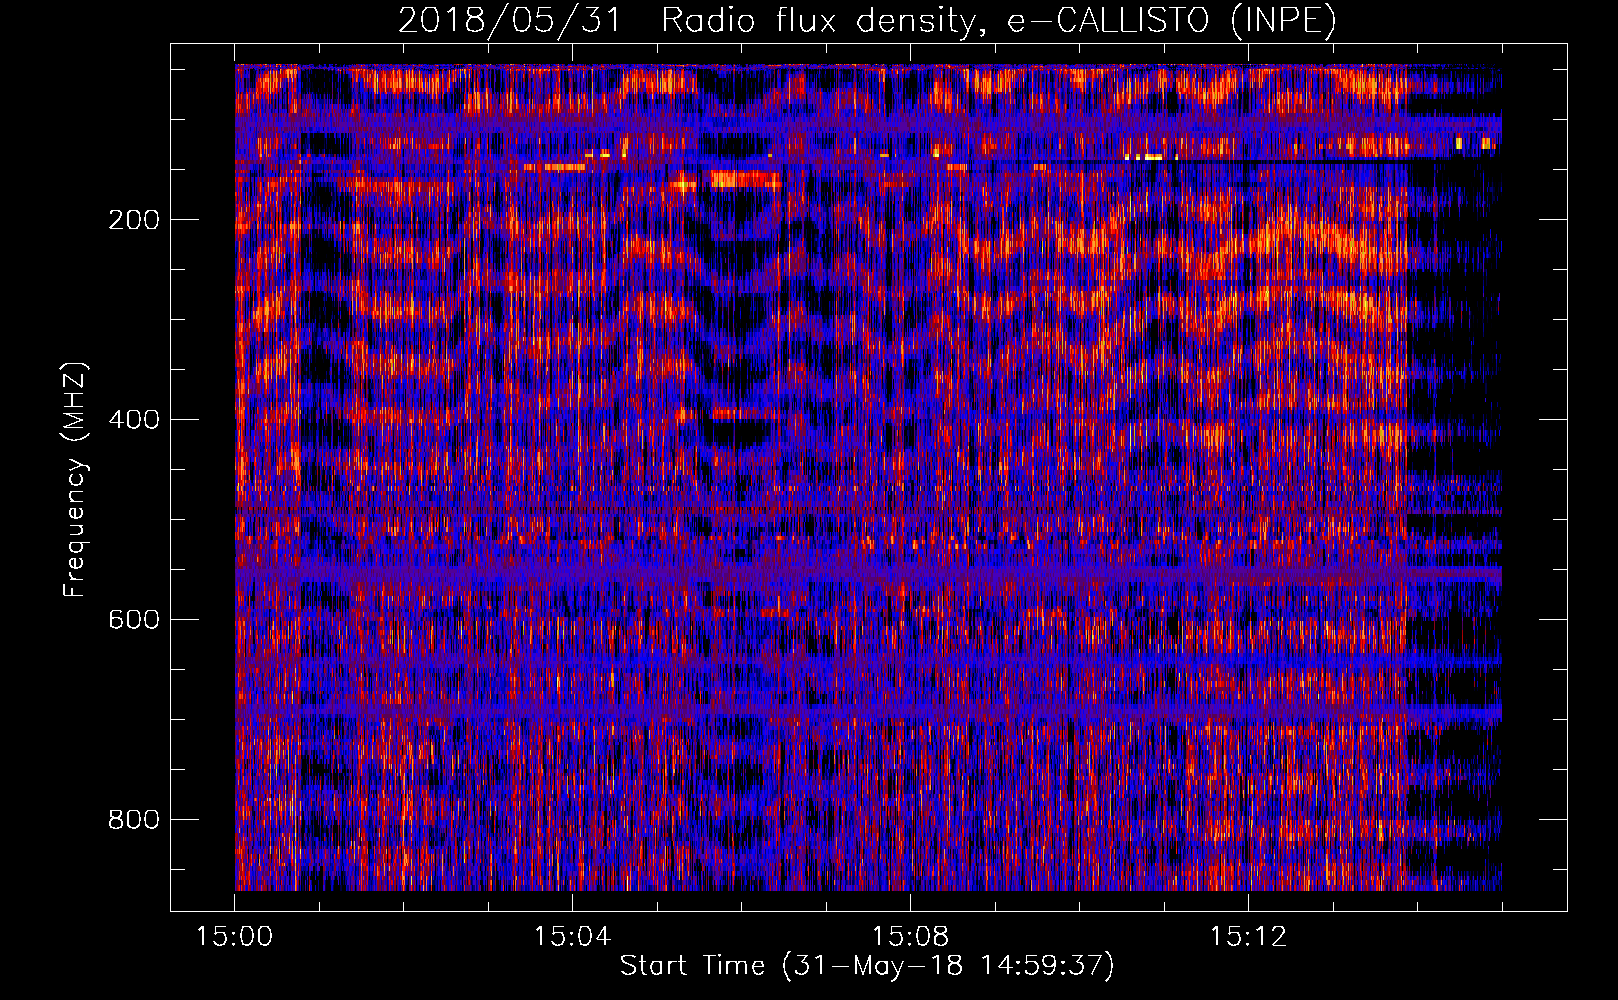
Task: Click the '15:08' time tick label
Action: pos(910,937)
